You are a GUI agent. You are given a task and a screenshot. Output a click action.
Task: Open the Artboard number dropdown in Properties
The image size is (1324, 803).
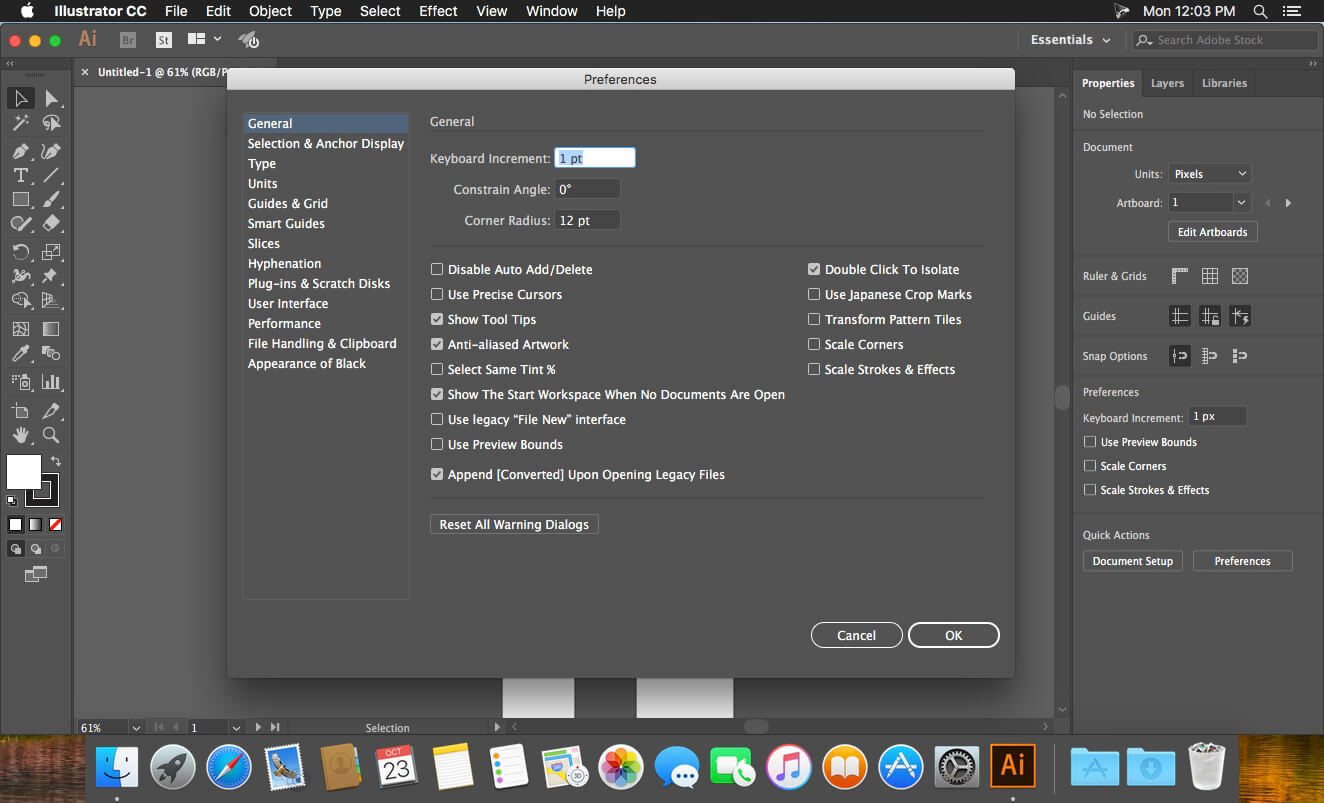(x=1242, y=203)
